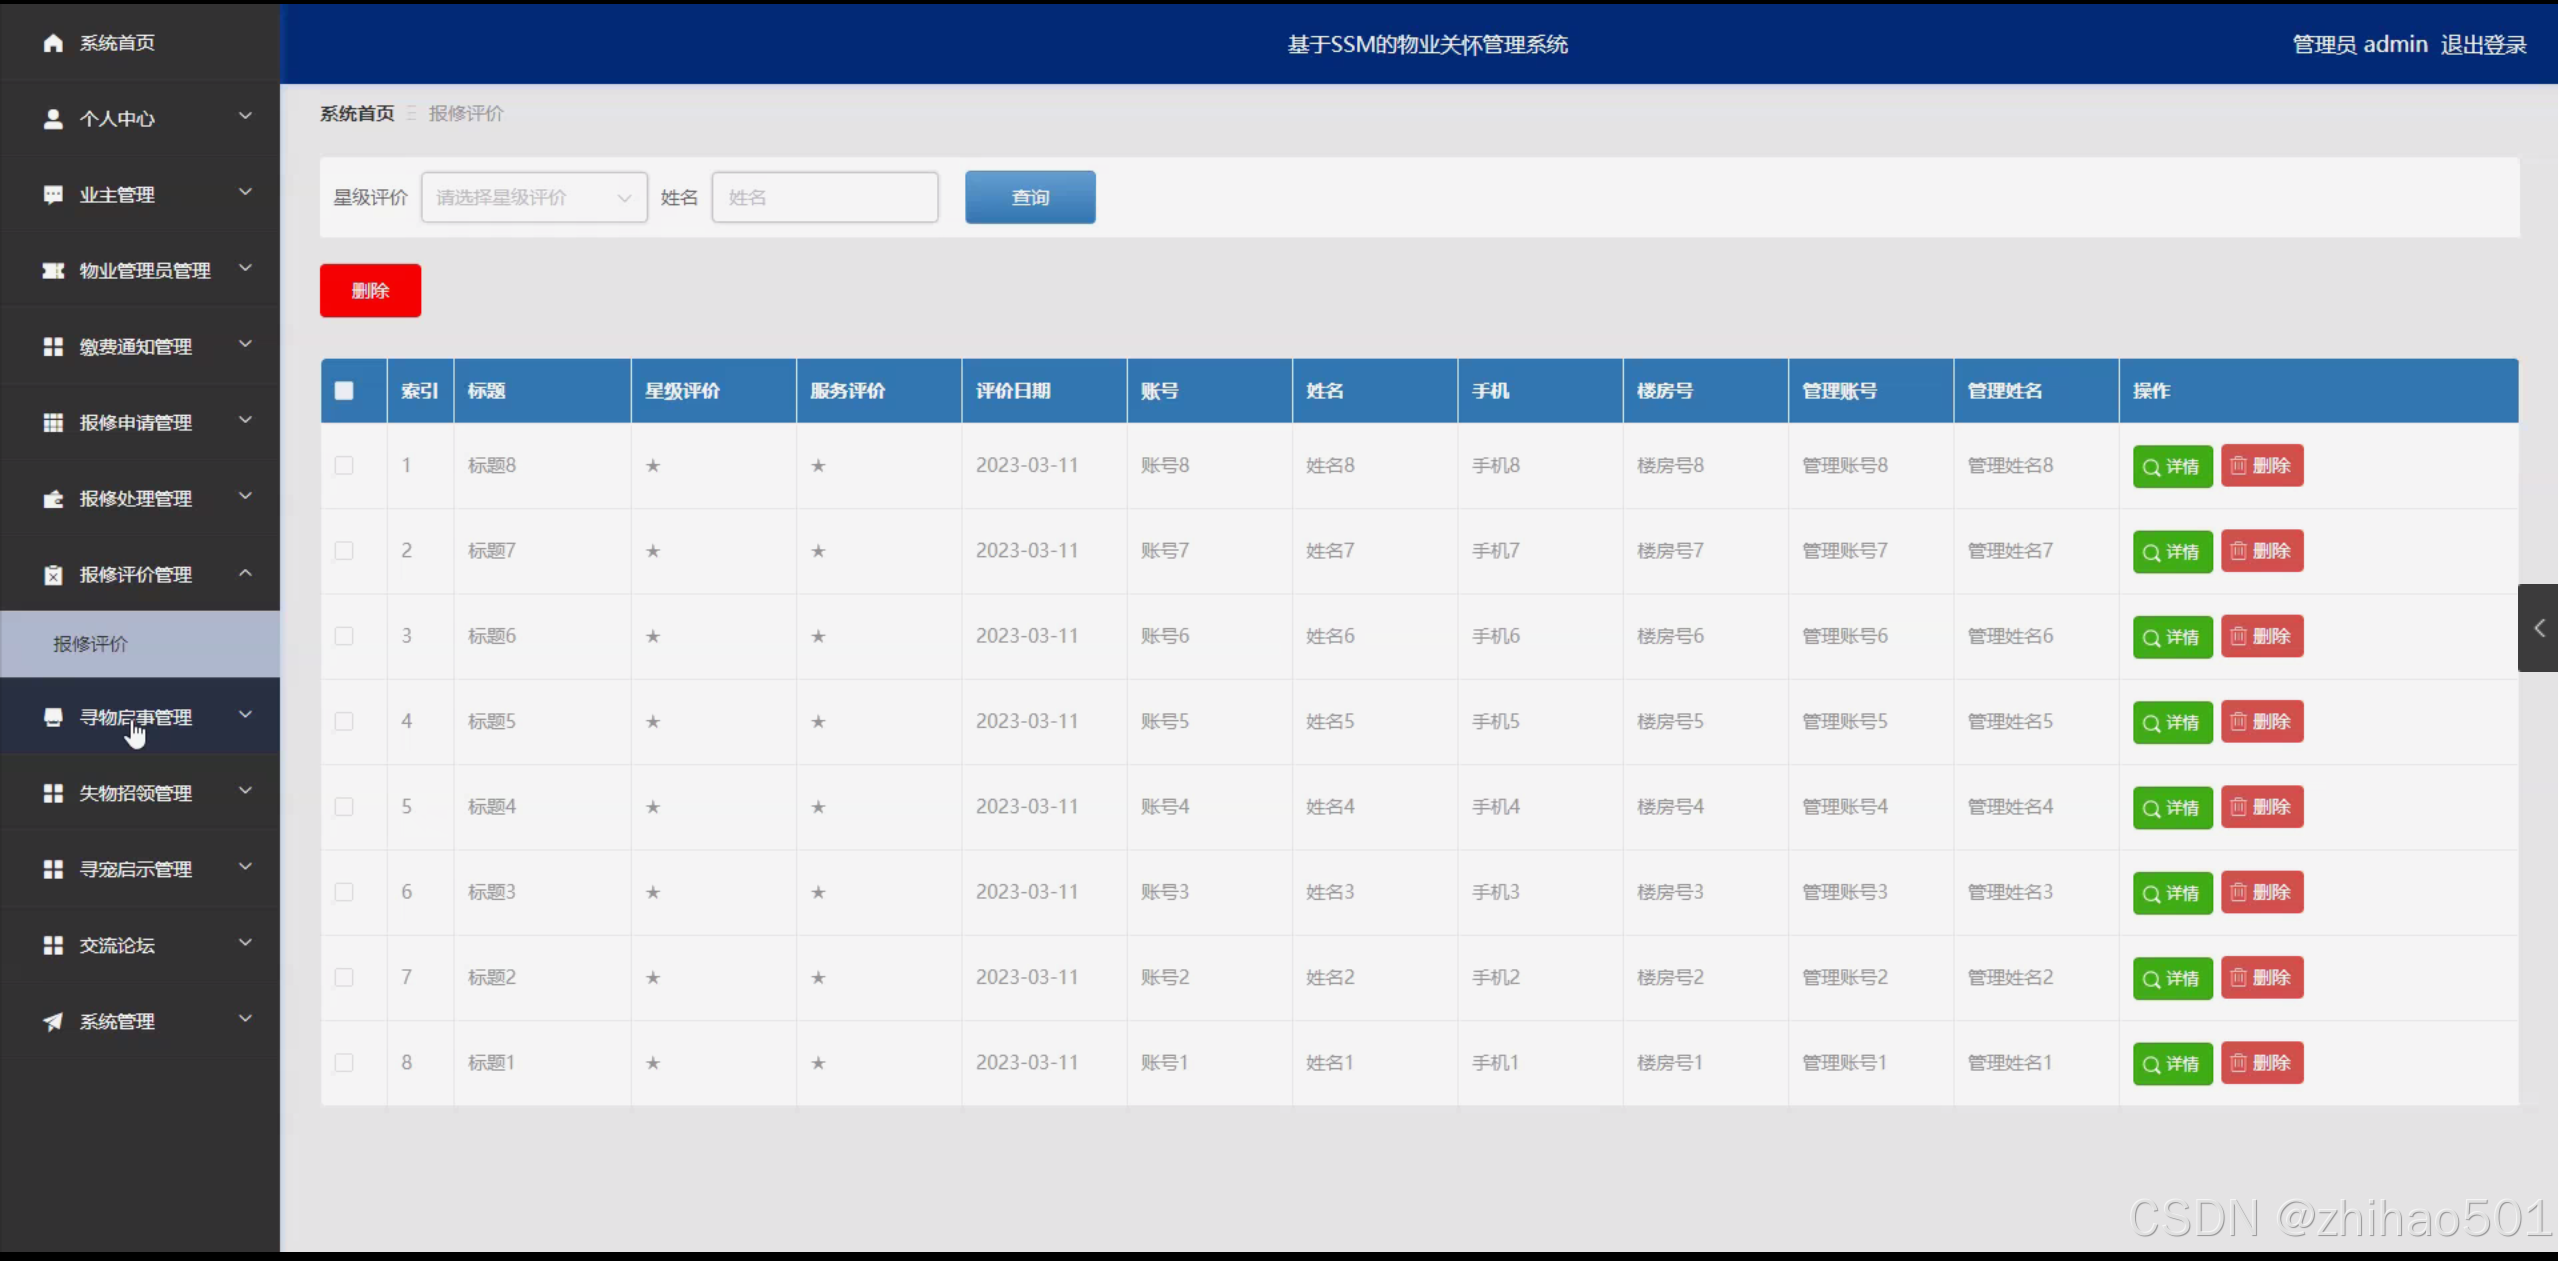The width and height of the screenshot is (2558, 1261).
Task: Expand the 缴费通知管理 menu chevron
Action: click(245, 345)
